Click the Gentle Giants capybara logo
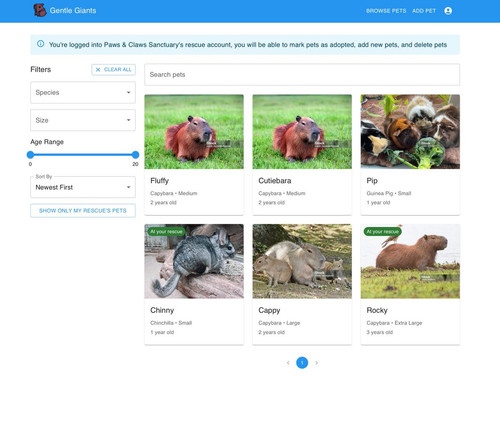The height and width of the screenshot is (432, 500). point(40,10)
